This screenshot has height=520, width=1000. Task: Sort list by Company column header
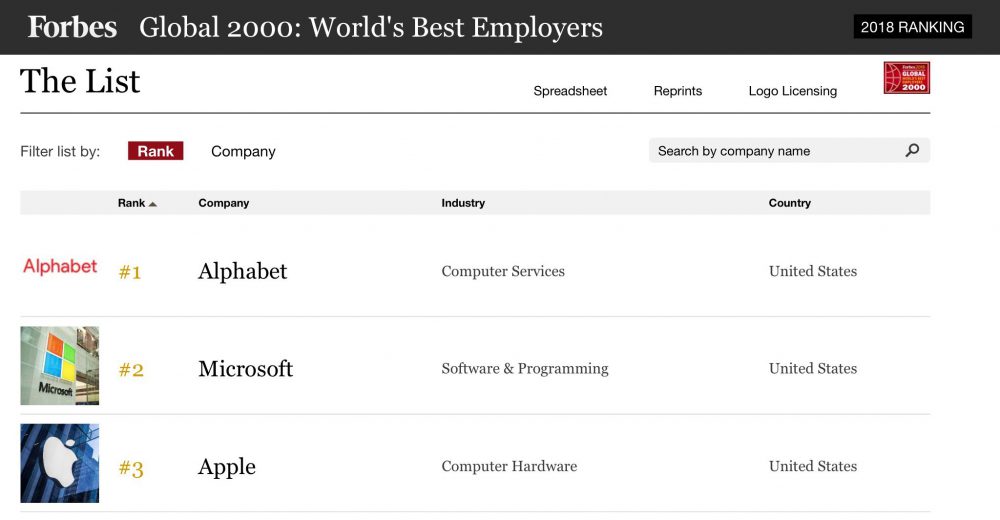click(224, 203)
